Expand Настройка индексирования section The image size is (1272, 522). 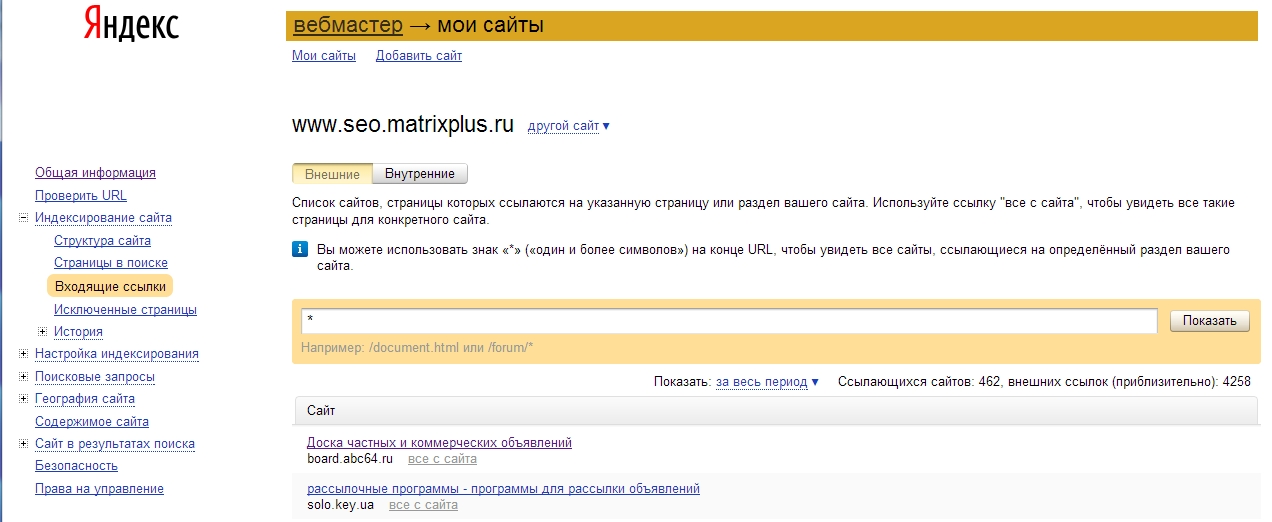coord(23,353)
